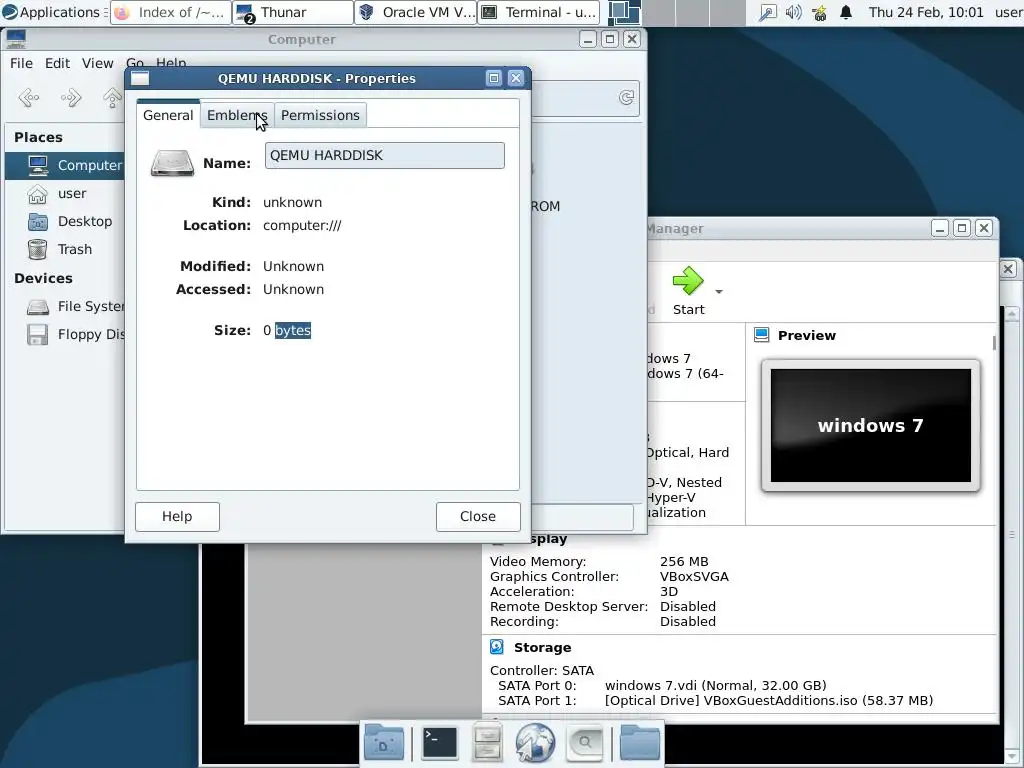Select the General tab in Properties
Viewport: 1024px width, 768px height.
tap(168, 115)
